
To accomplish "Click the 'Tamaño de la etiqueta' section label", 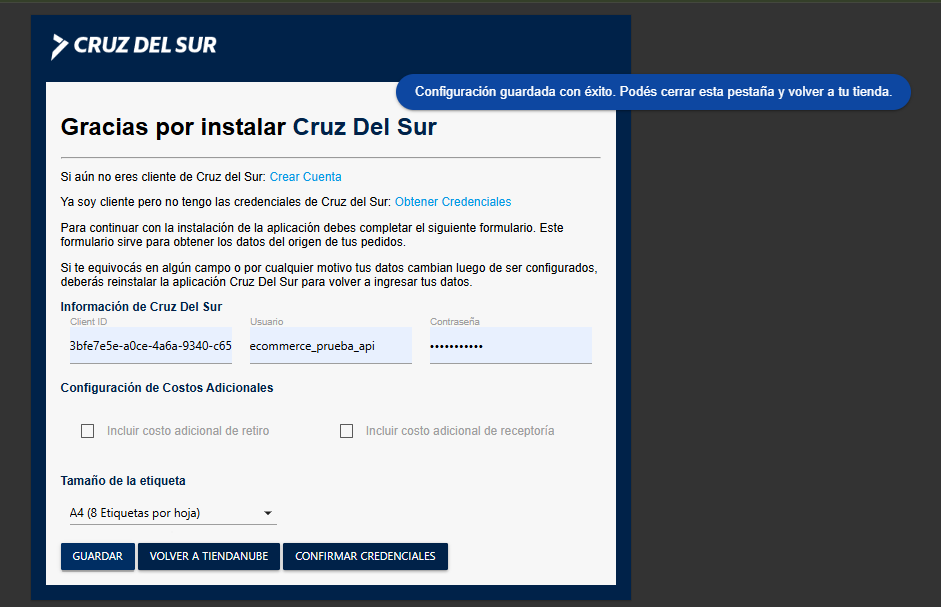I will coord(123,481).
